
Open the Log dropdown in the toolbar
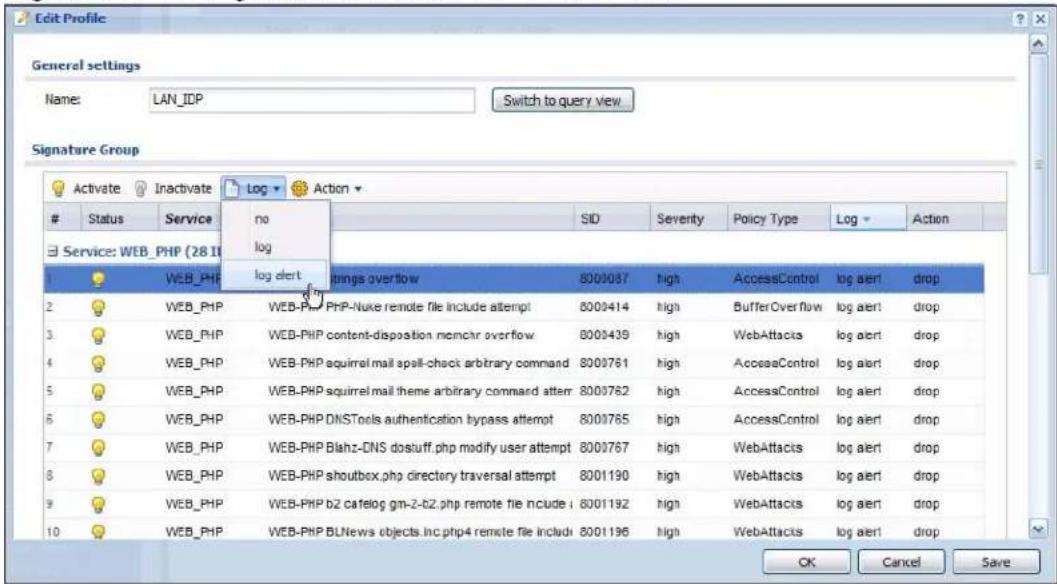(x=253, y=189)
